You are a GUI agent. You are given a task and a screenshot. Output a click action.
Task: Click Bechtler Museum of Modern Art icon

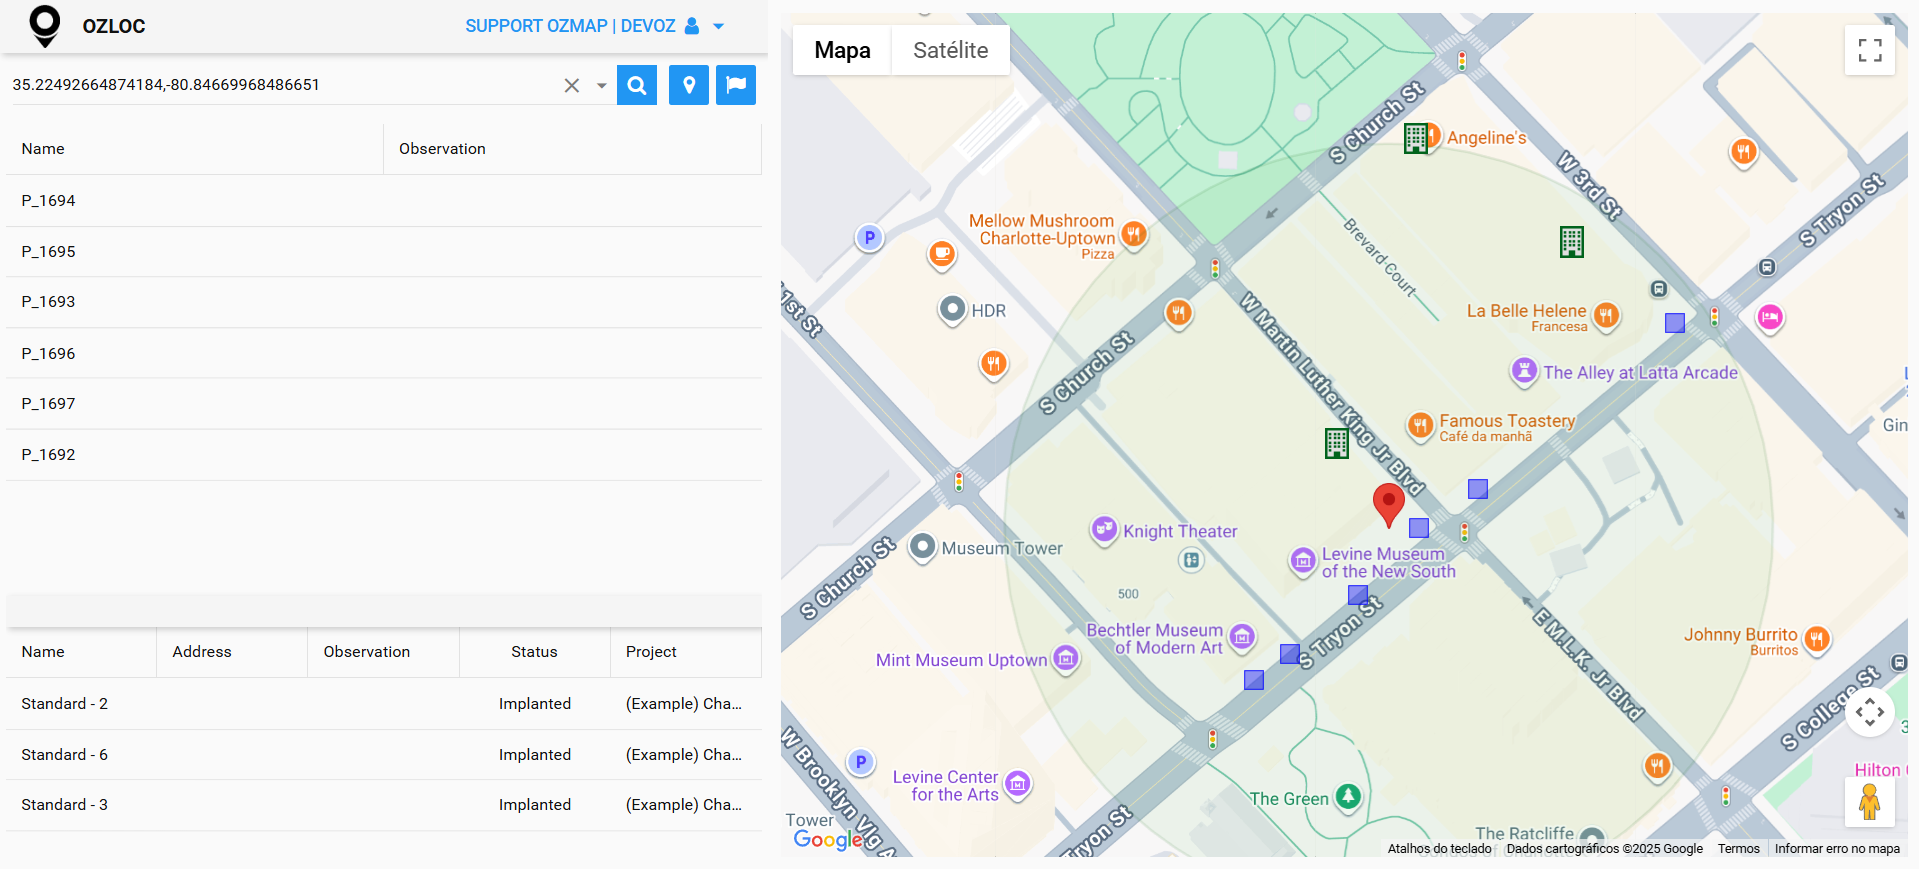(1242, 637)
